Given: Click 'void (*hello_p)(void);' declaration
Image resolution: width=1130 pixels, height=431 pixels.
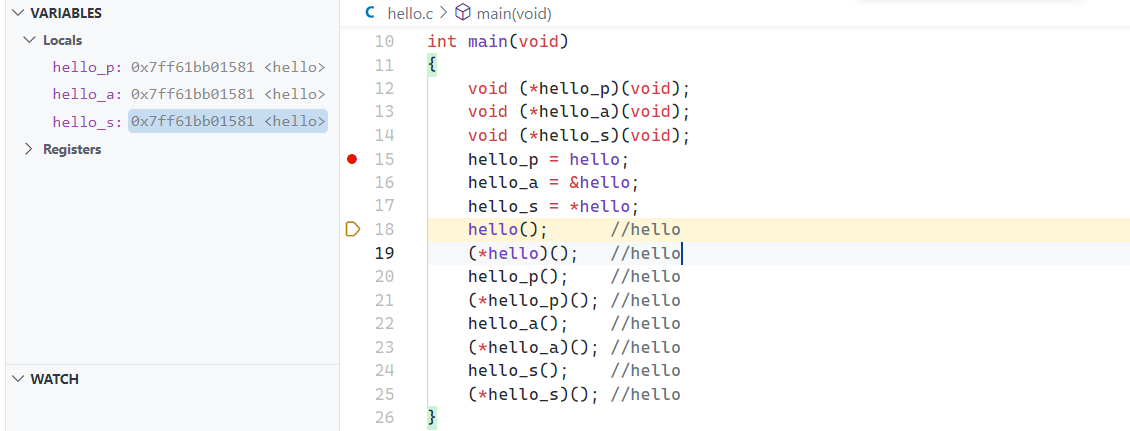Looking at the screenshot, I should (579, 89).
